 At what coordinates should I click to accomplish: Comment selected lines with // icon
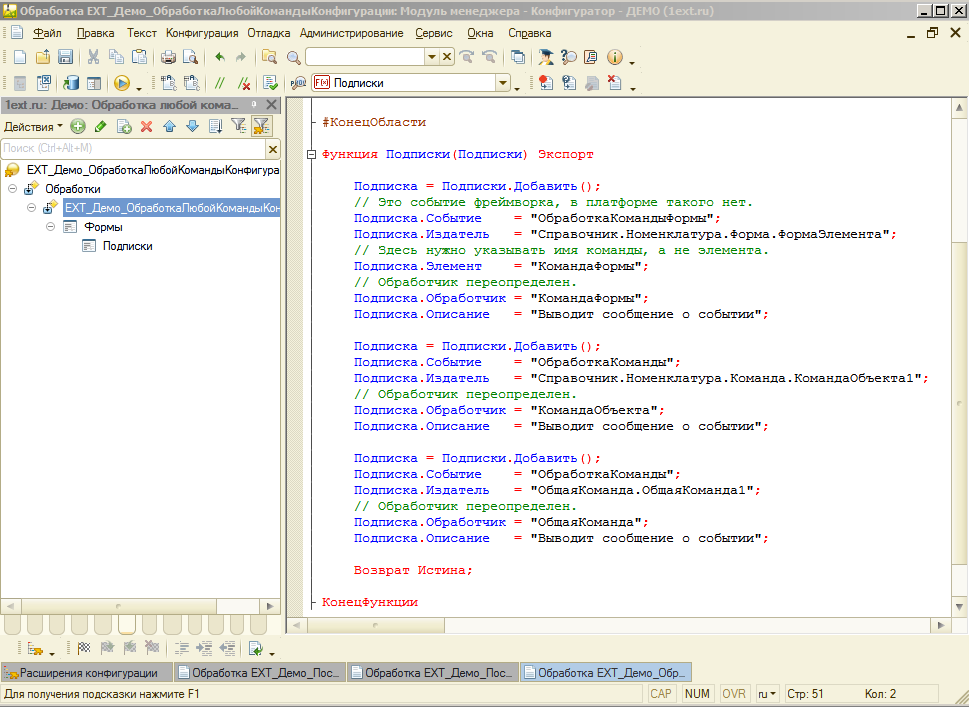[221, 82]
